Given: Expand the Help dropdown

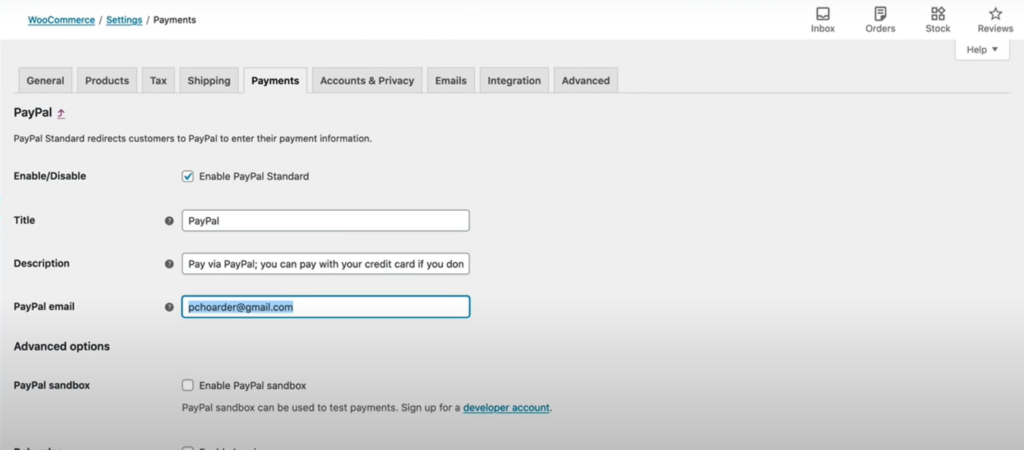Looking at the screenshot, I should click(x=982, y=50).
